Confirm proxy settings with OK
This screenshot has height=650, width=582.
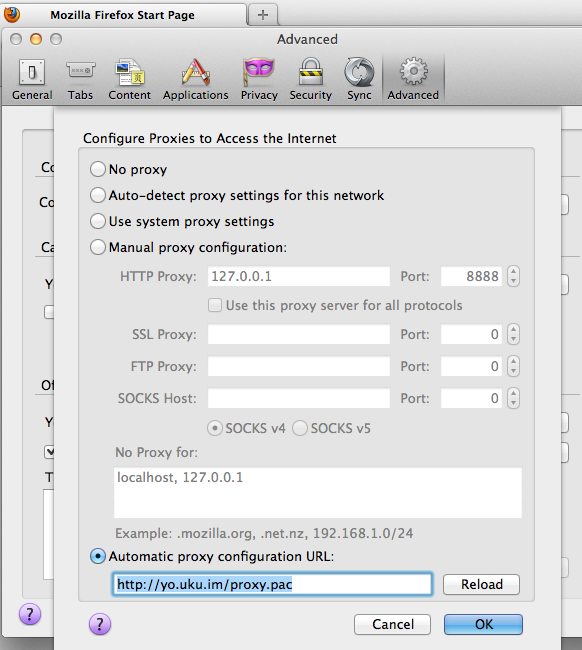click(x=483, y=624)
